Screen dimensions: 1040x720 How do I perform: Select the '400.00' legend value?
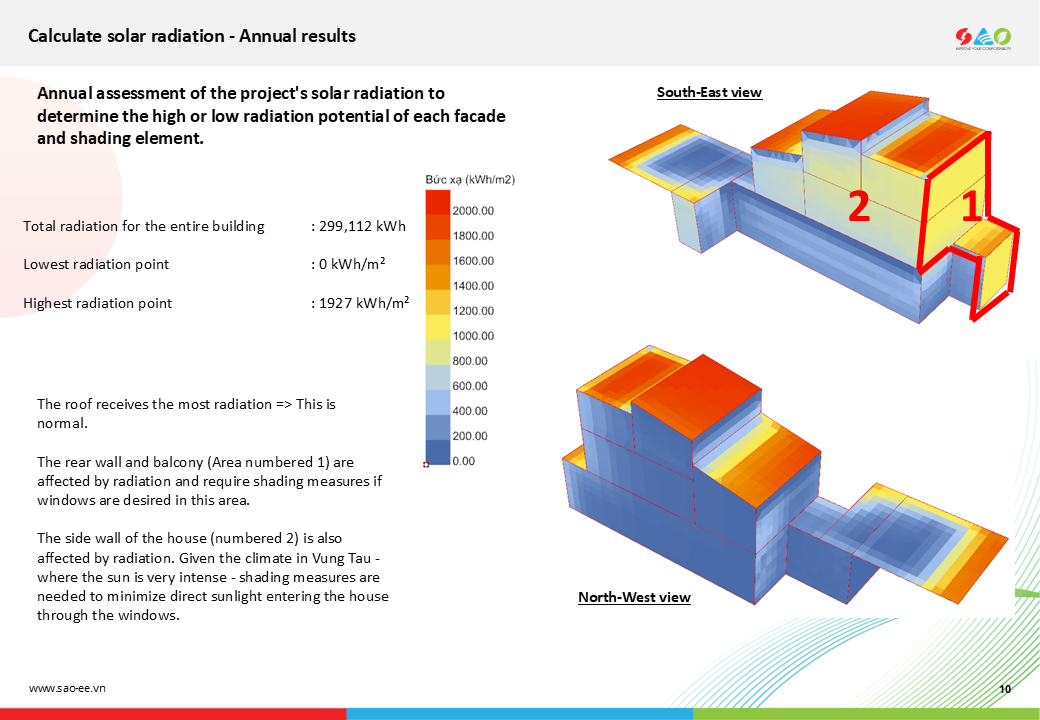click(x=470, y=411)
